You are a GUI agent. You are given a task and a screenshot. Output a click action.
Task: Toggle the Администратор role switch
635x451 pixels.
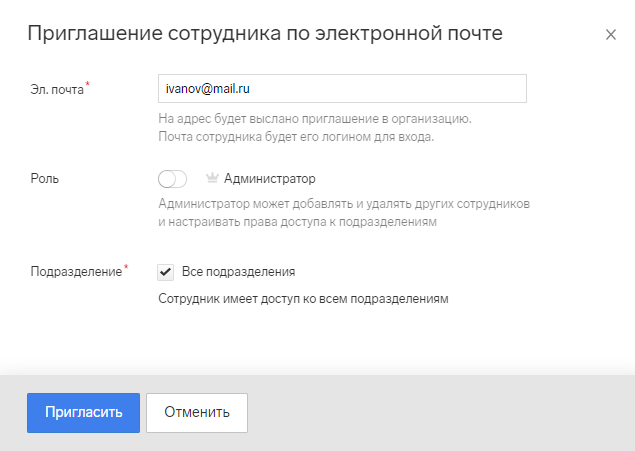(x=173, y=179)
